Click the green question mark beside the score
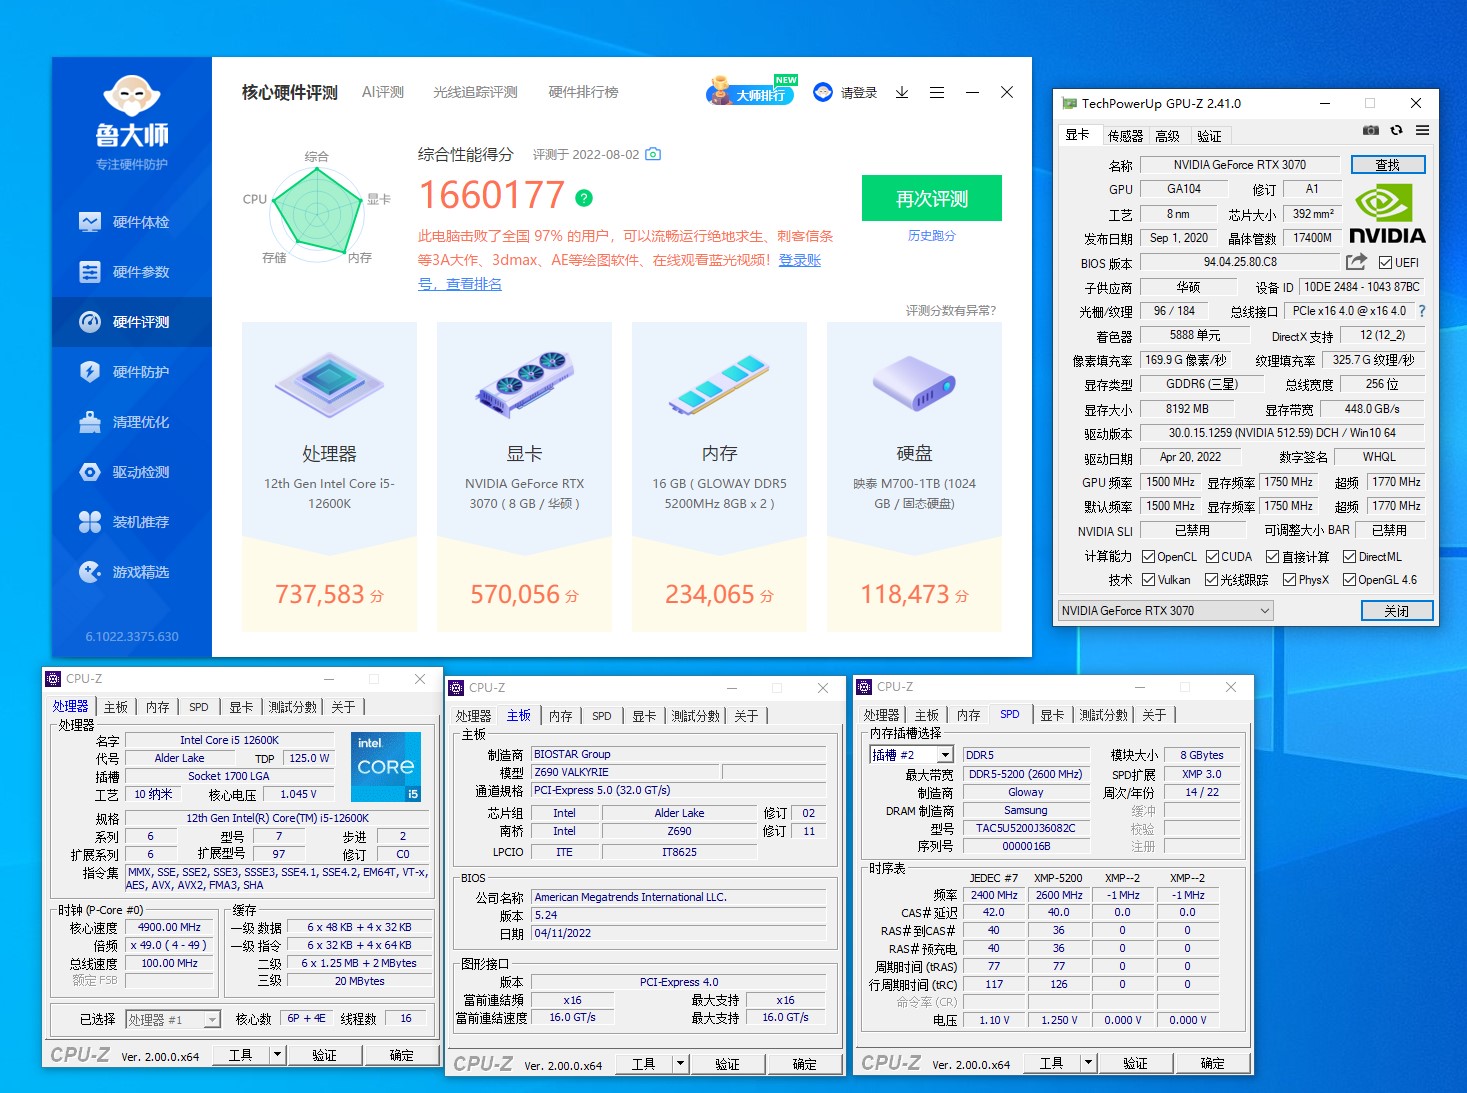Image resolution: width=1467 pixels, height=1093 pixels. (x=584, y=198)
